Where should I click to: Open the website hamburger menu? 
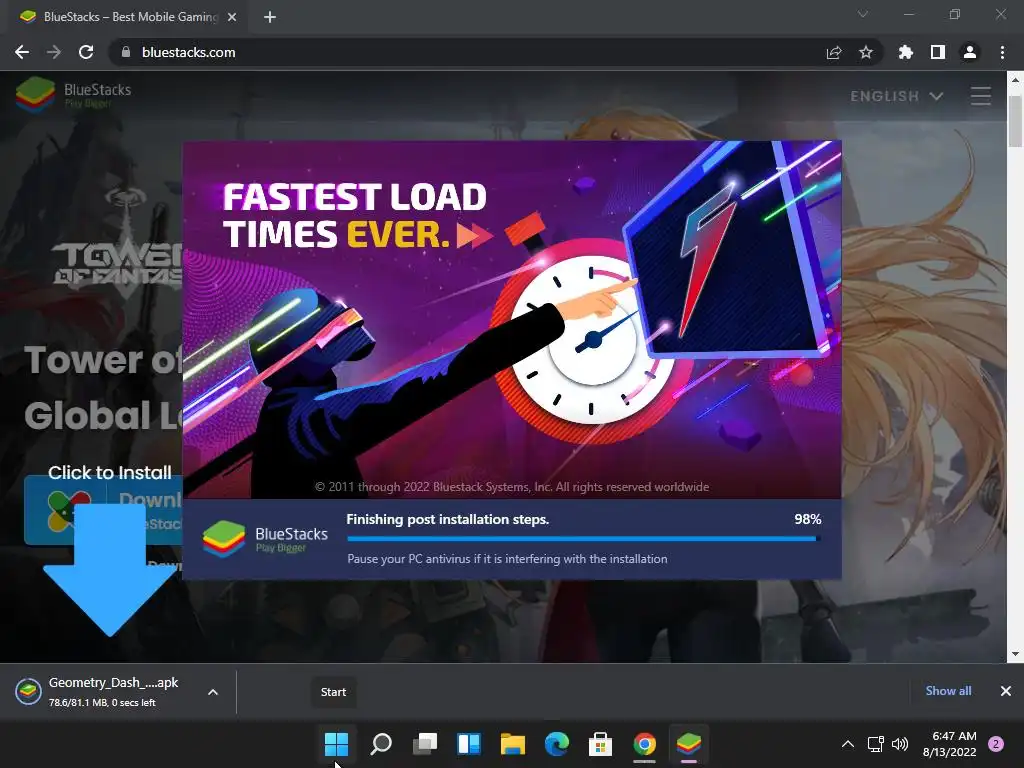coord(981,96)
